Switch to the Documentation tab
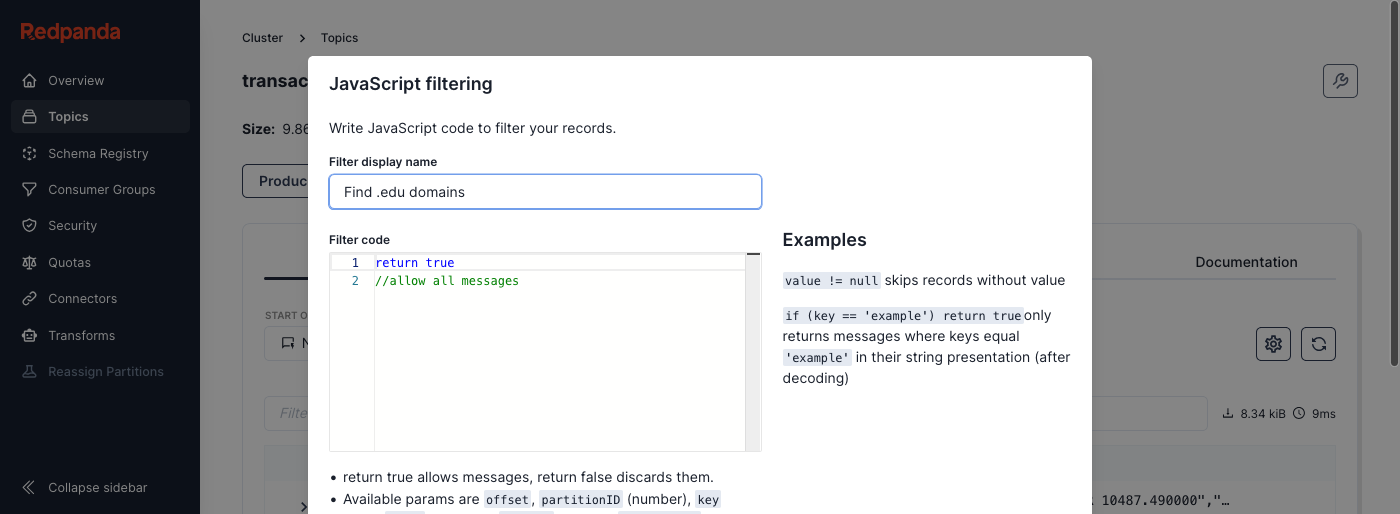This screenshot has height=514, width=1400. [x=1246, y=262]
